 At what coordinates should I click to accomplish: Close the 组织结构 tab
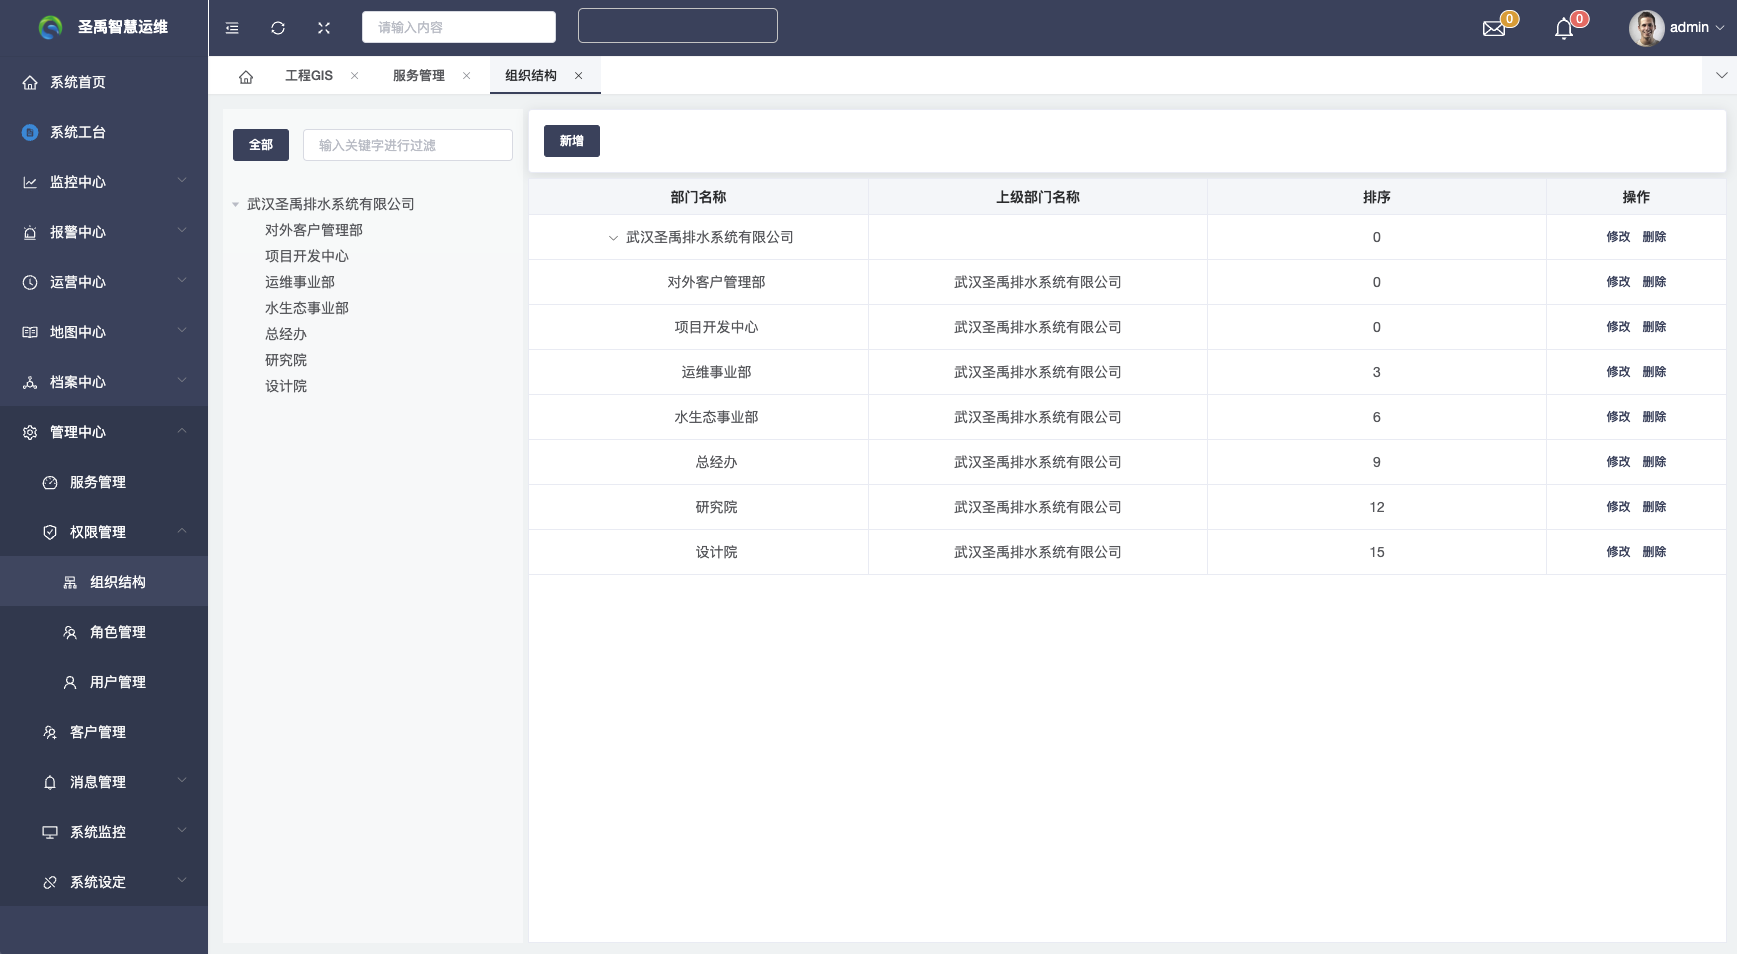click(x=578, y=76)
